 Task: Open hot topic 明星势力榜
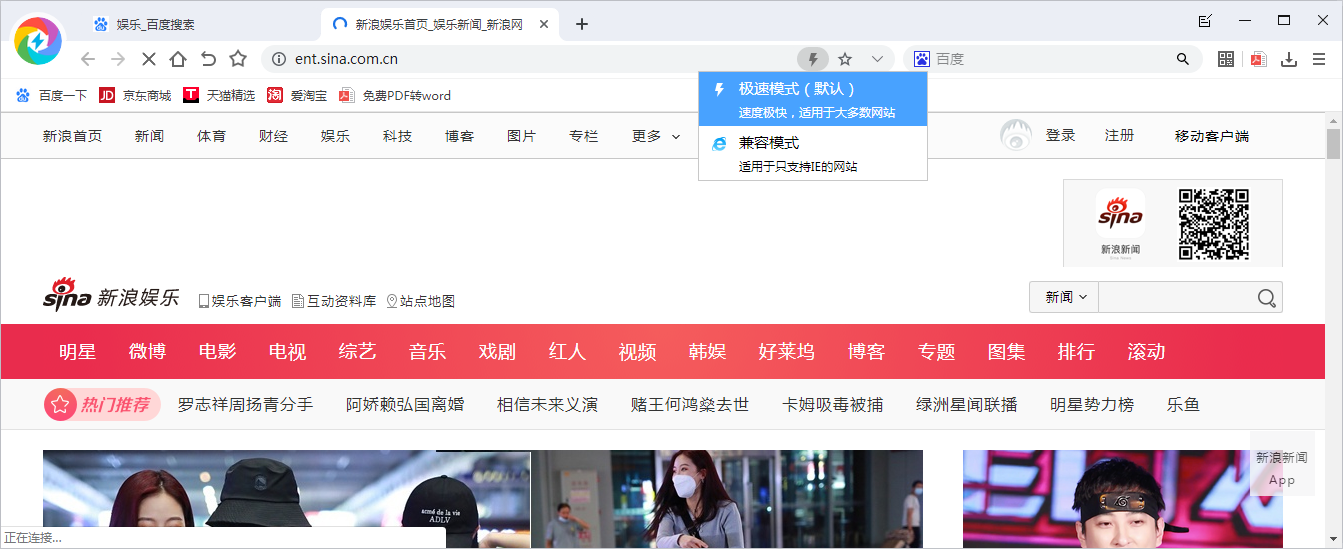(x=1092, y=405)
